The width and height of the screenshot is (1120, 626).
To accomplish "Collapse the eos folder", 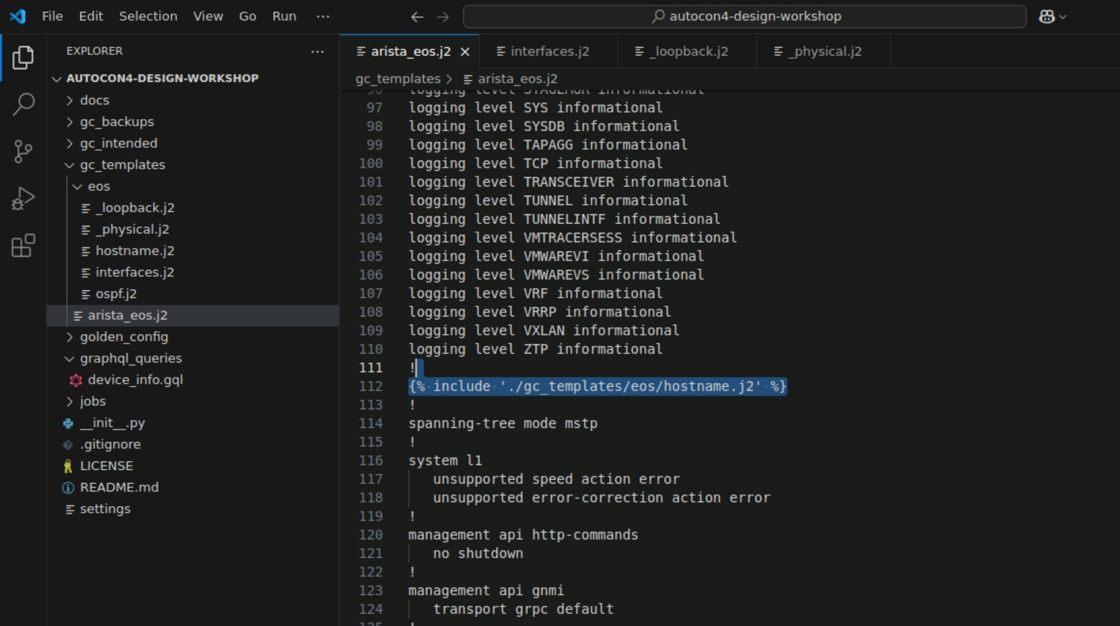I will (193, 186).
